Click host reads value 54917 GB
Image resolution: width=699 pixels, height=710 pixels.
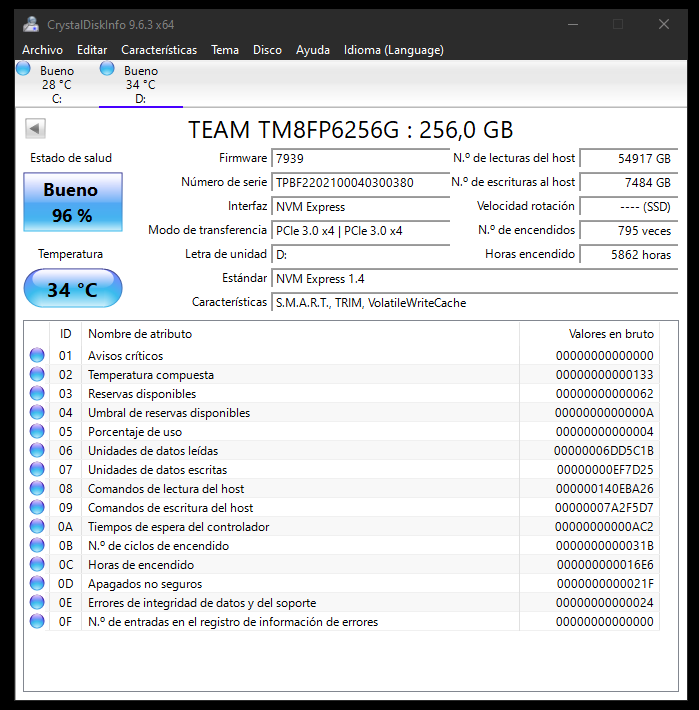pyautogui.click(x=629, y=158)
